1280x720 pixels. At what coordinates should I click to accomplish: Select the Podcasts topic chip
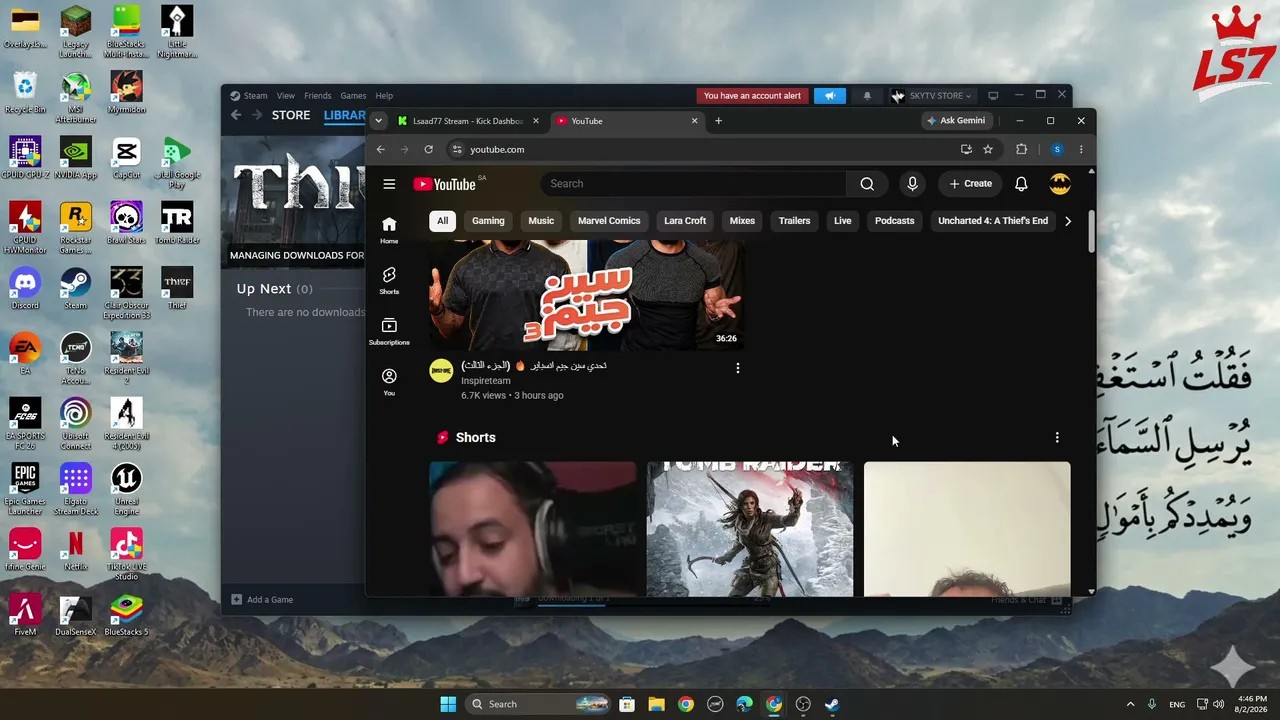coord(894,221)
